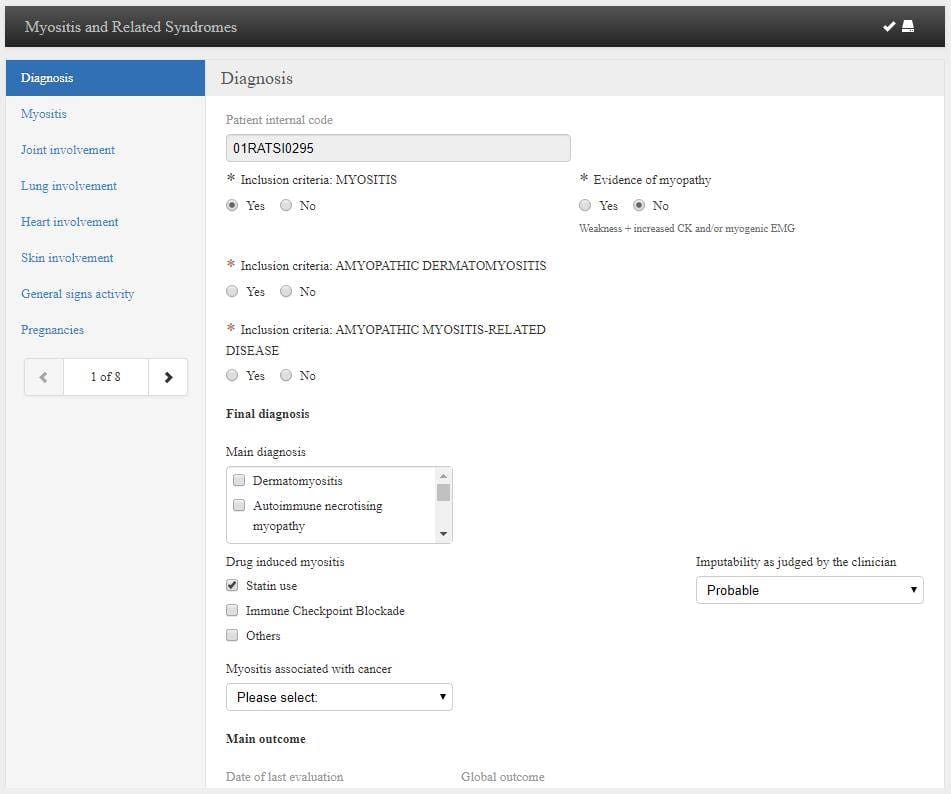Expand Myositis associated with cancer dropdown

coord(339,697)
